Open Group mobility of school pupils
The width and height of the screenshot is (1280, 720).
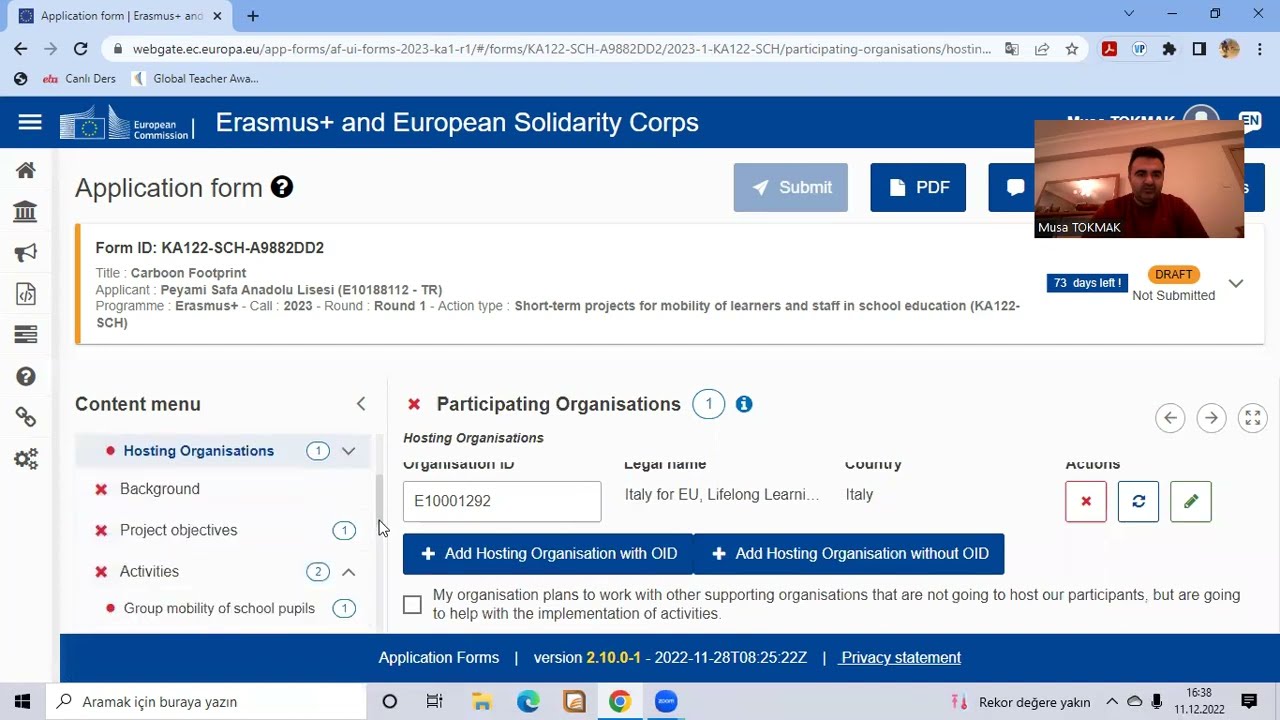219,608
